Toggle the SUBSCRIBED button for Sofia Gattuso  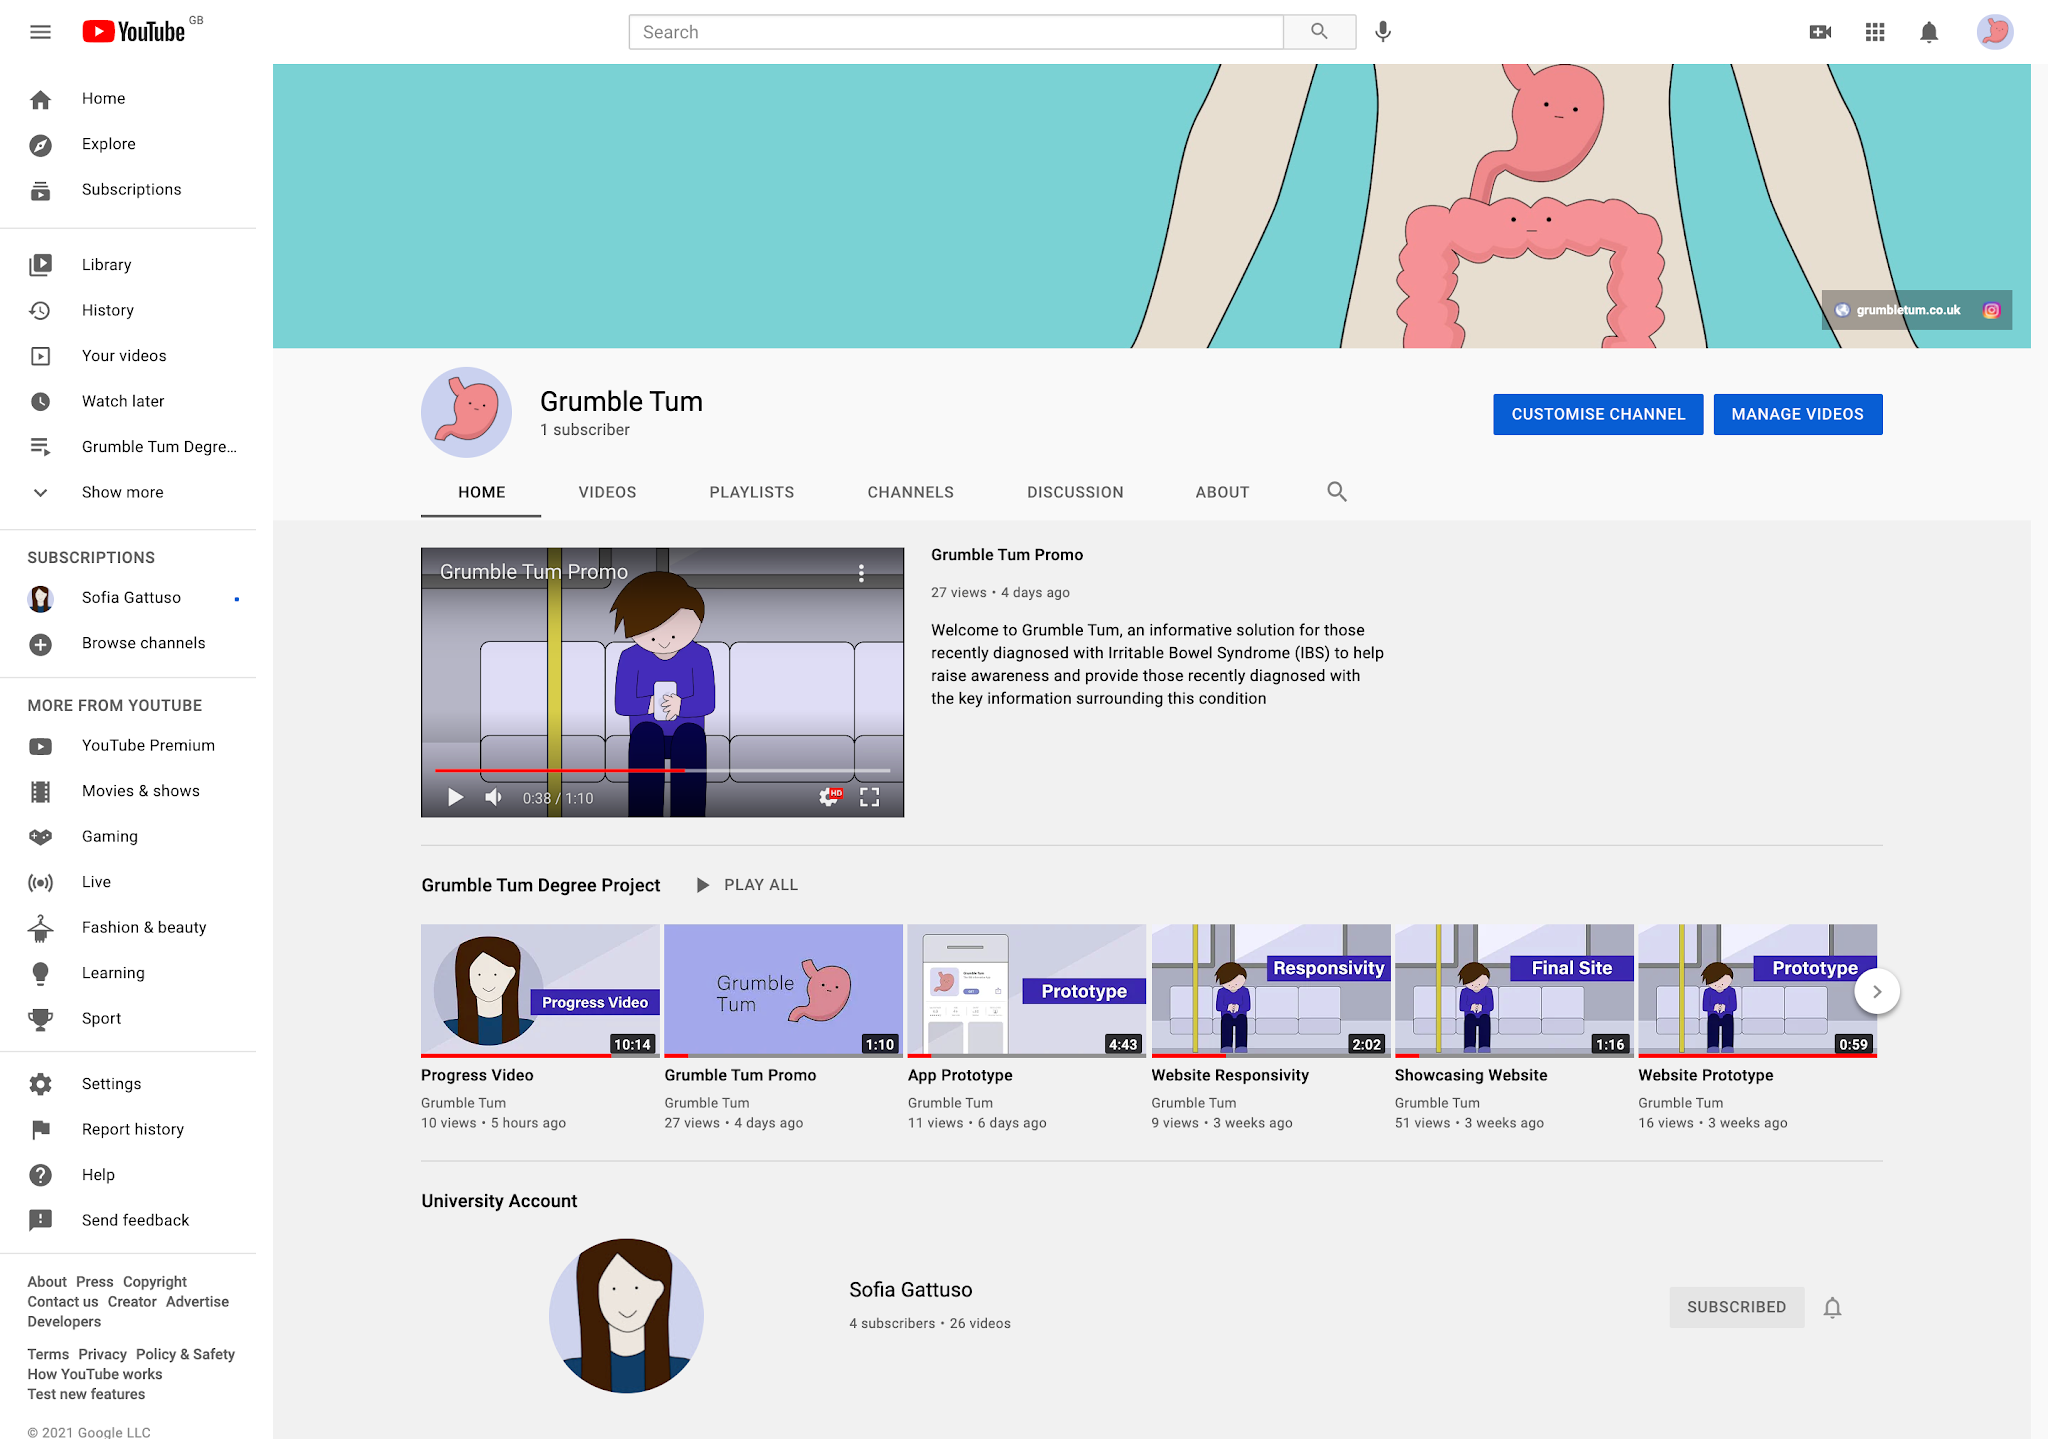tap(1736, 1307)
